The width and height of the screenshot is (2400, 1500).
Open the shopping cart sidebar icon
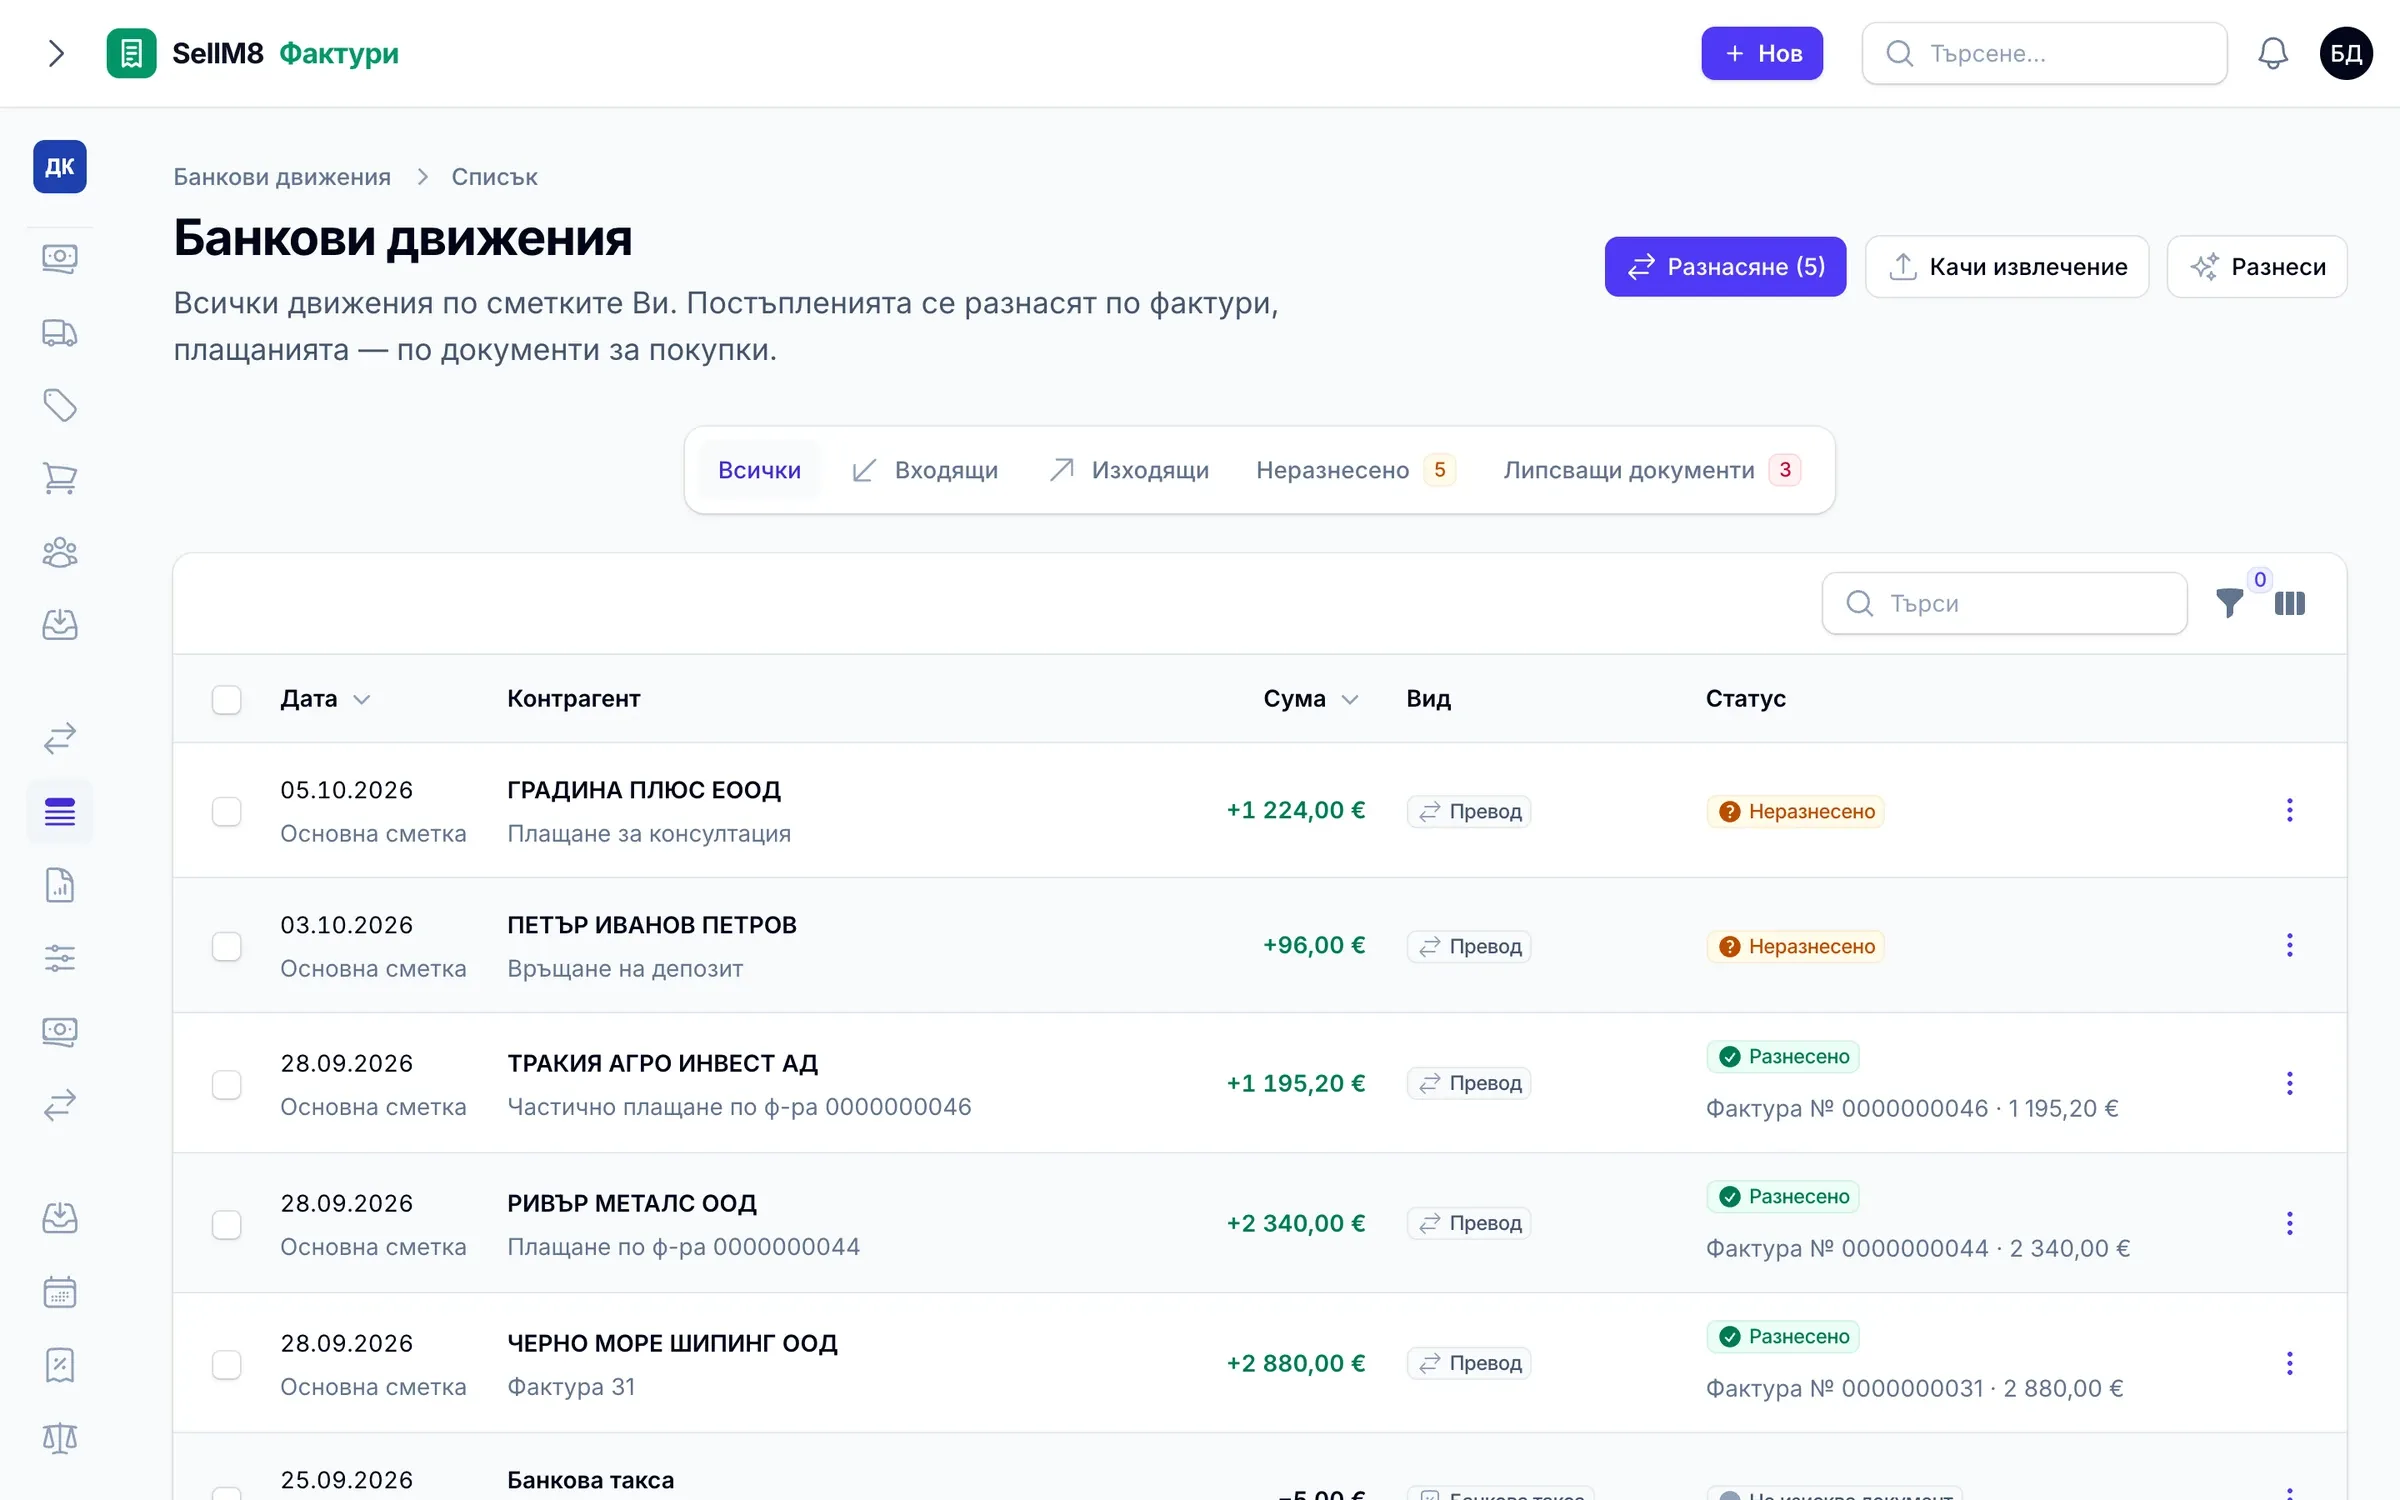tap(60, 478)
